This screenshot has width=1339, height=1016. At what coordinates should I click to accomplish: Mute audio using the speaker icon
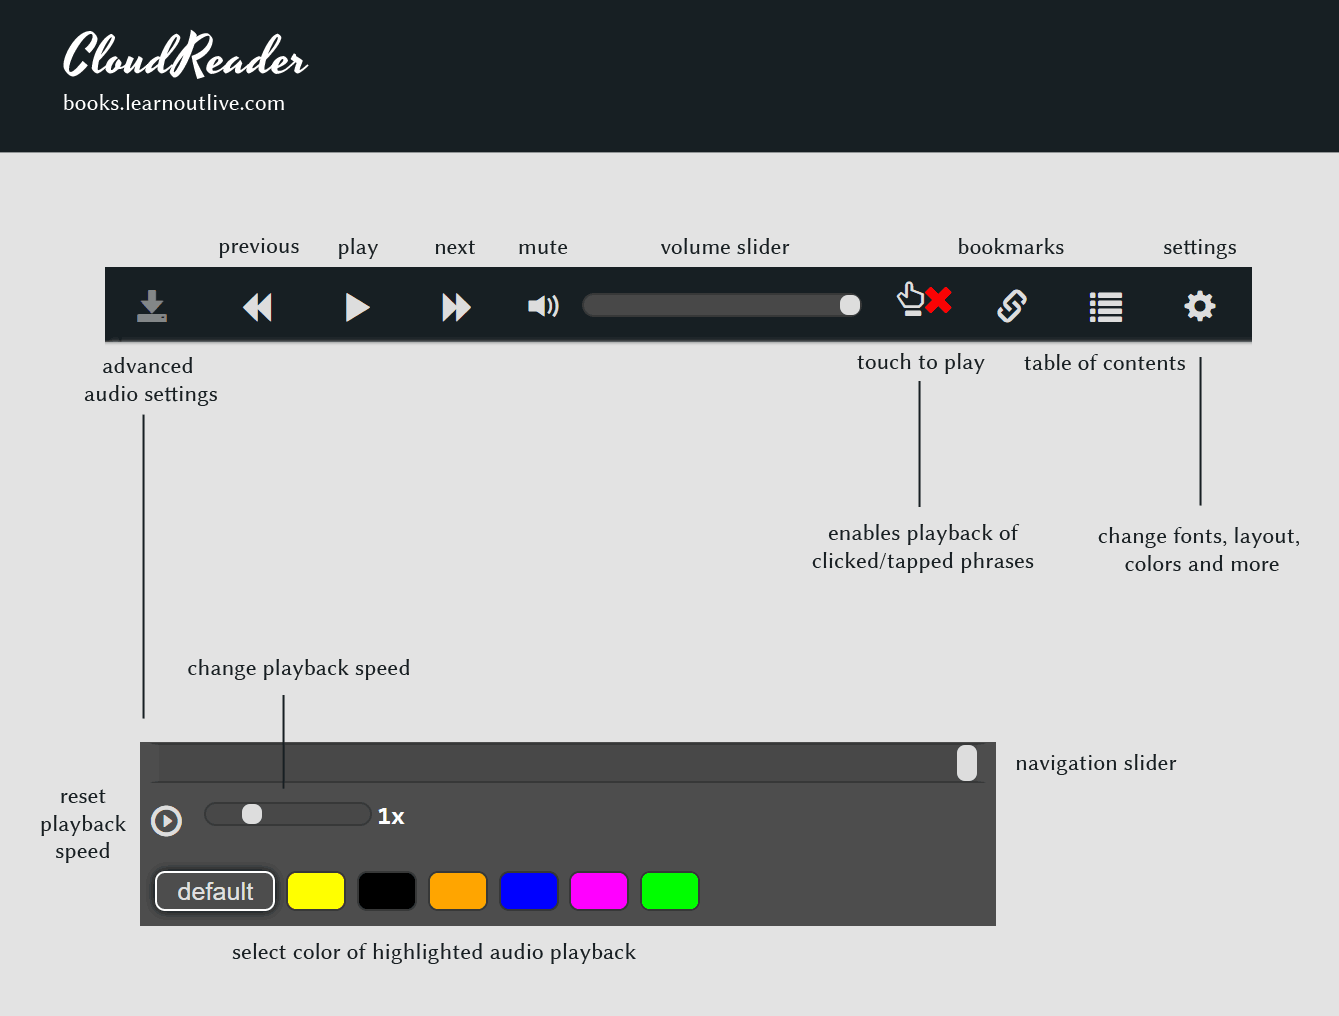tap(543, 306)
